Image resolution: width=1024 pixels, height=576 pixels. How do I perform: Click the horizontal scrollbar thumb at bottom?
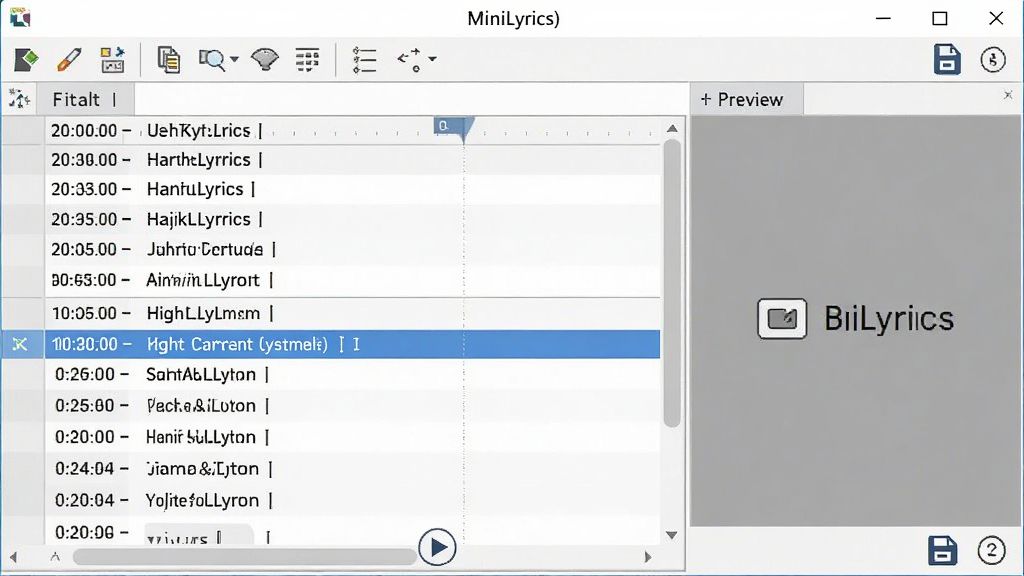[x=245, y=557]
